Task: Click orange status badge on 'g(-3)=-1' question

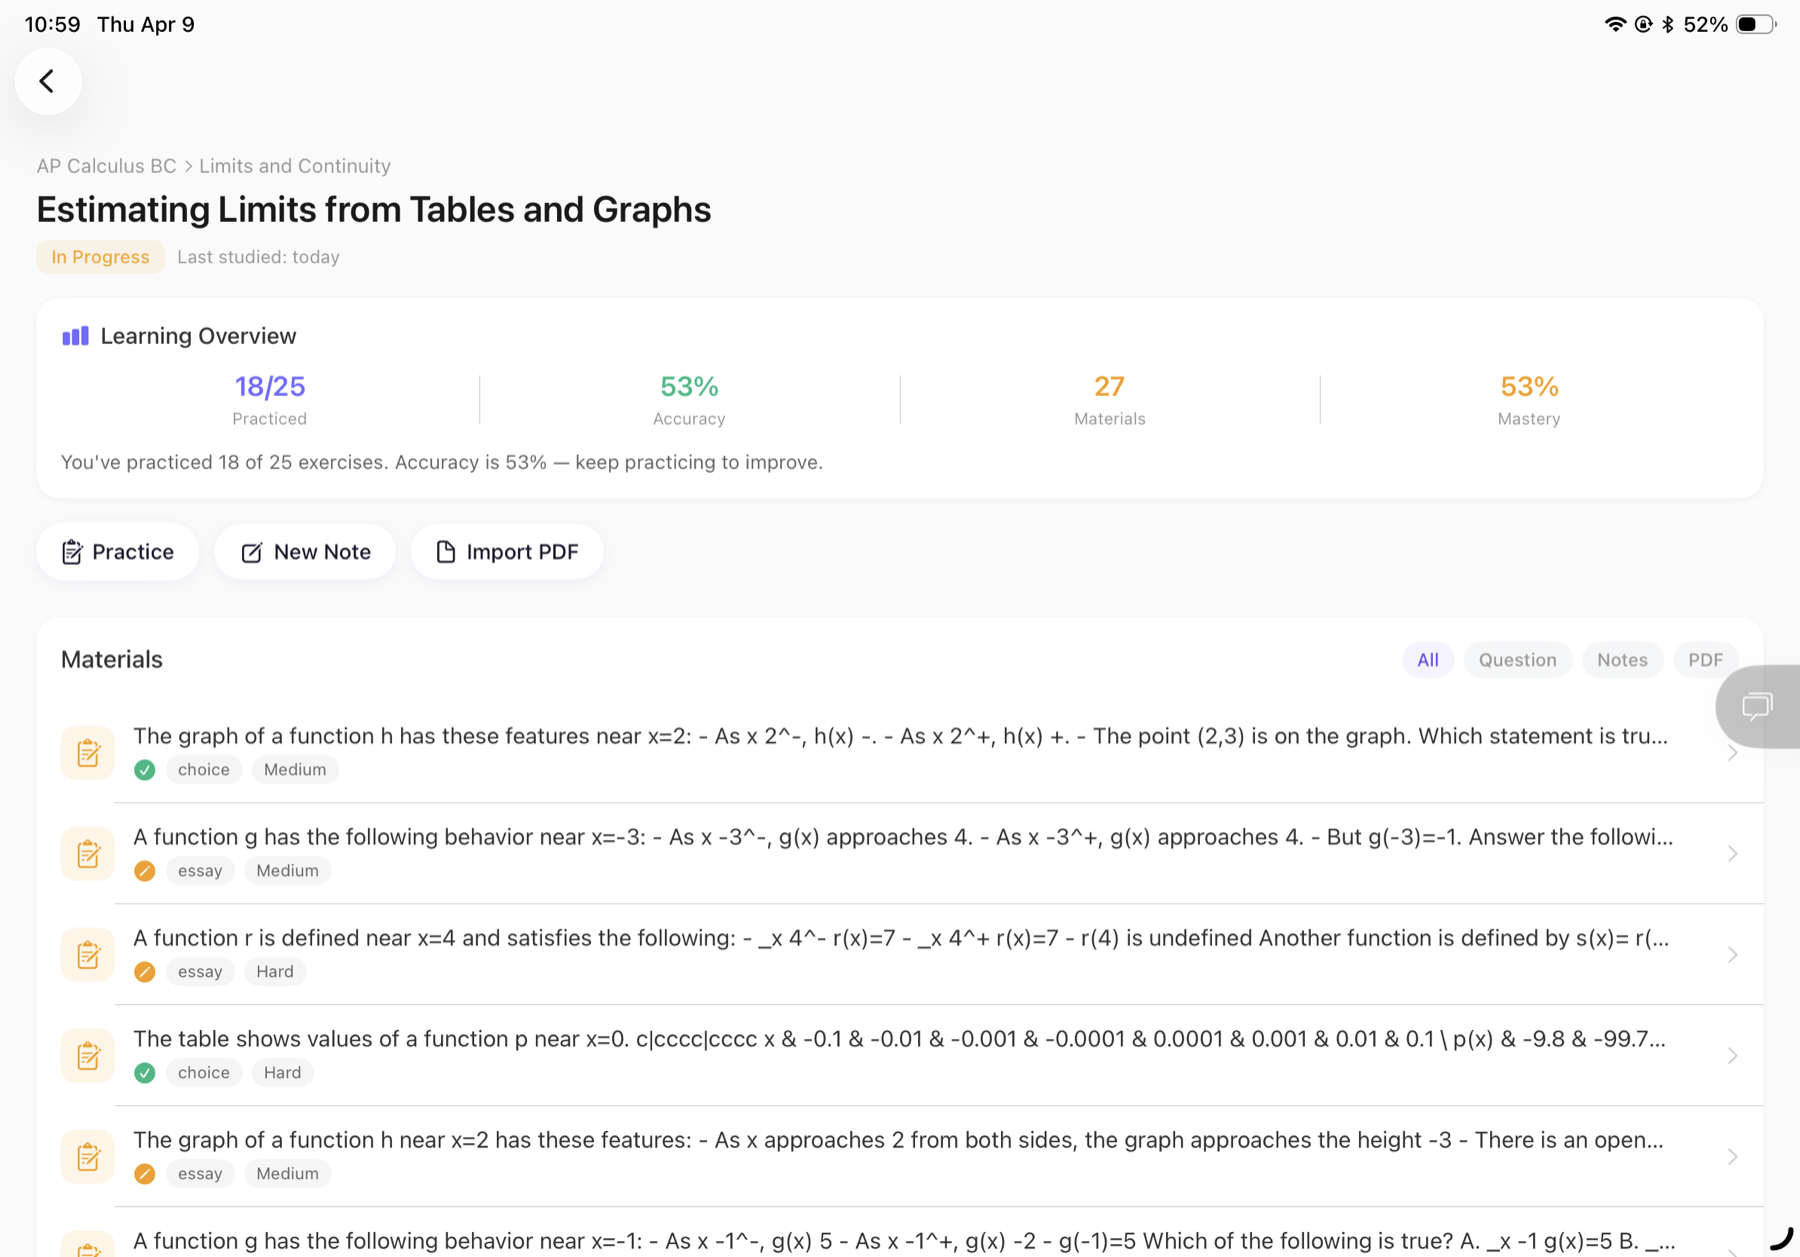Action: tap(145, 871)
